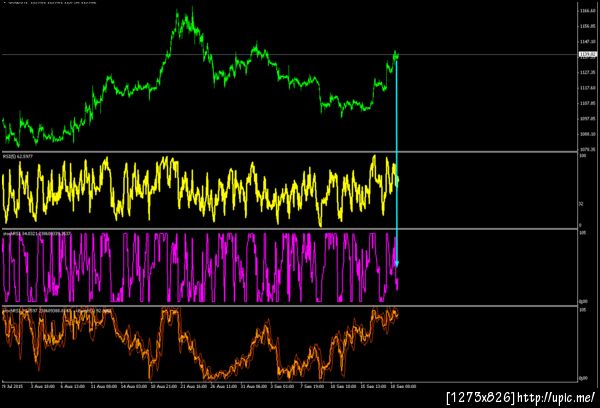Select the '31 Aug 06:00' time axis label
This screenshot has height=408, width=600.
click(254, 387)
